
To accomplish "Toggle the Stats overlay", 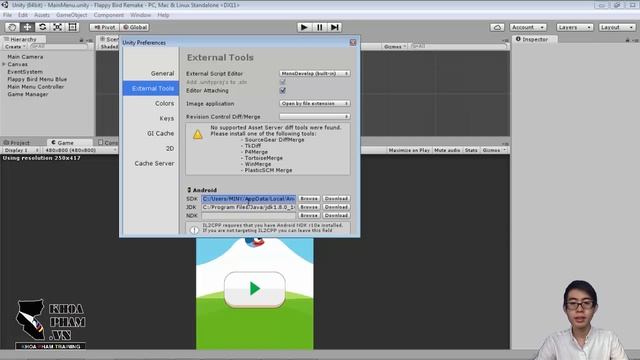I will pos(471,150).
